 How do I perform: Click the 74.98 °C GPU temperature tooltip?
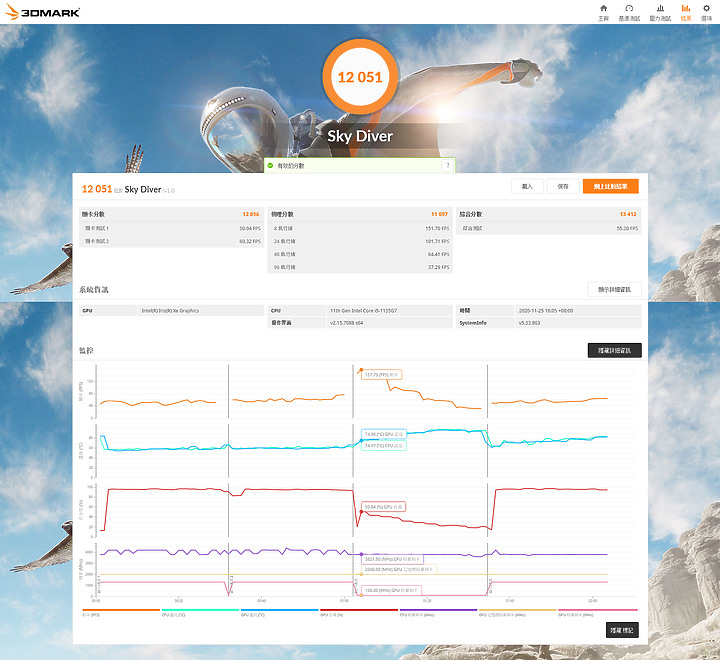[x=384, y=434]
